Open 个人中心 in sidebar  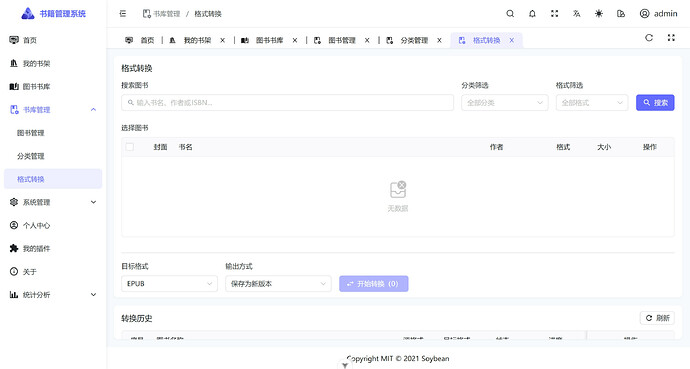click(53, 226)
